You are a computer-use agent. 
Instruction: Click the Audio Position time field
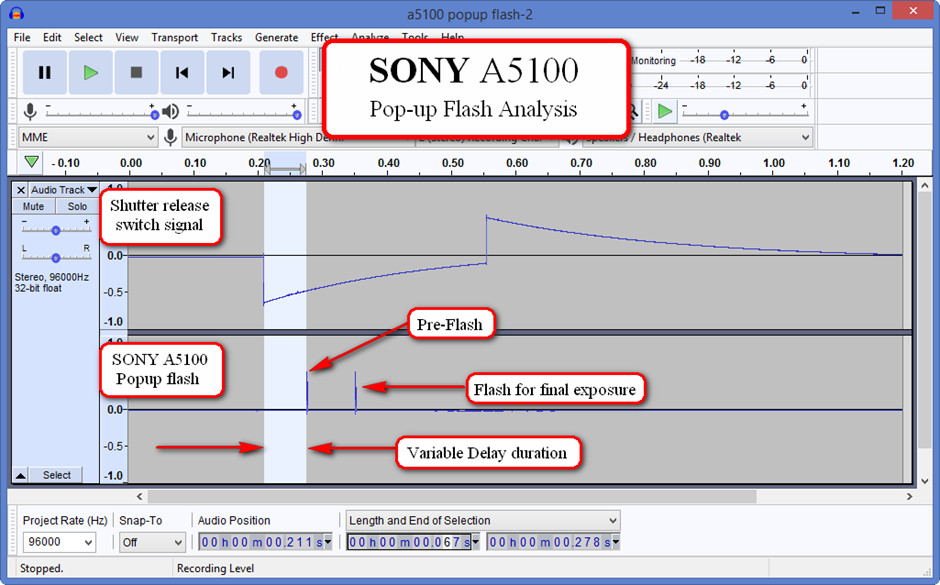(x=264, y=541)
